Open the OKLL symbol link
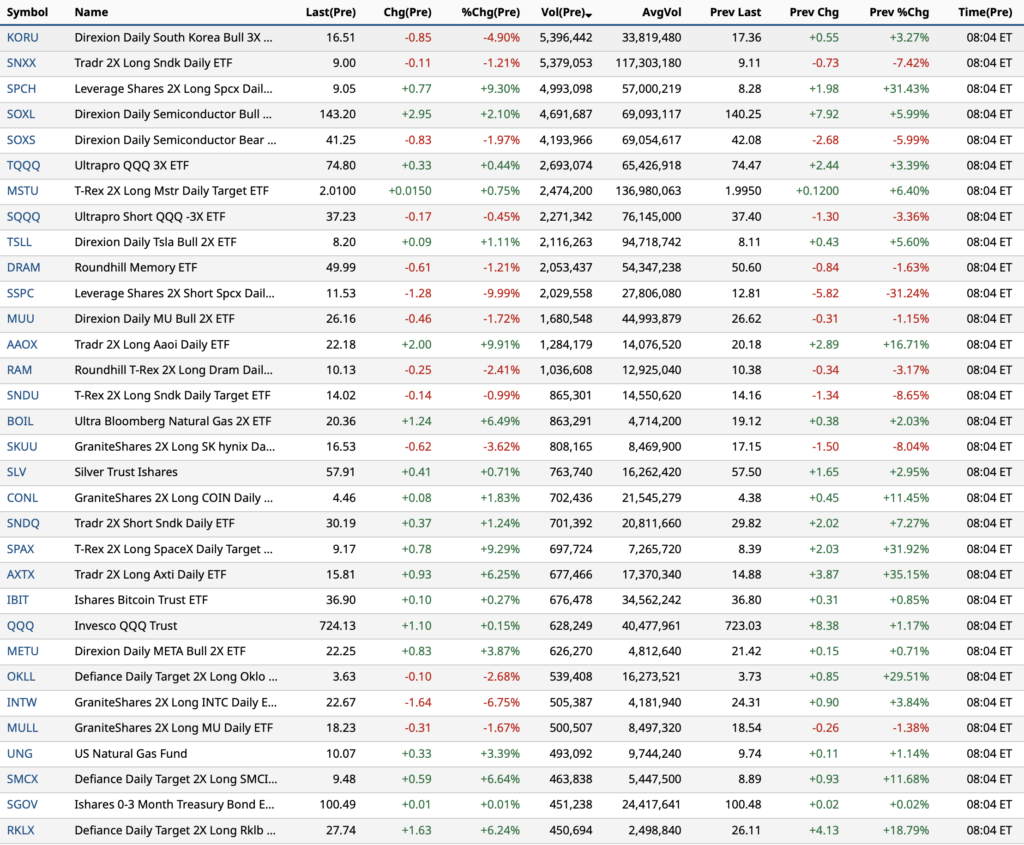The width and height of the screenshot is (1024, 845). coord(22,677)
